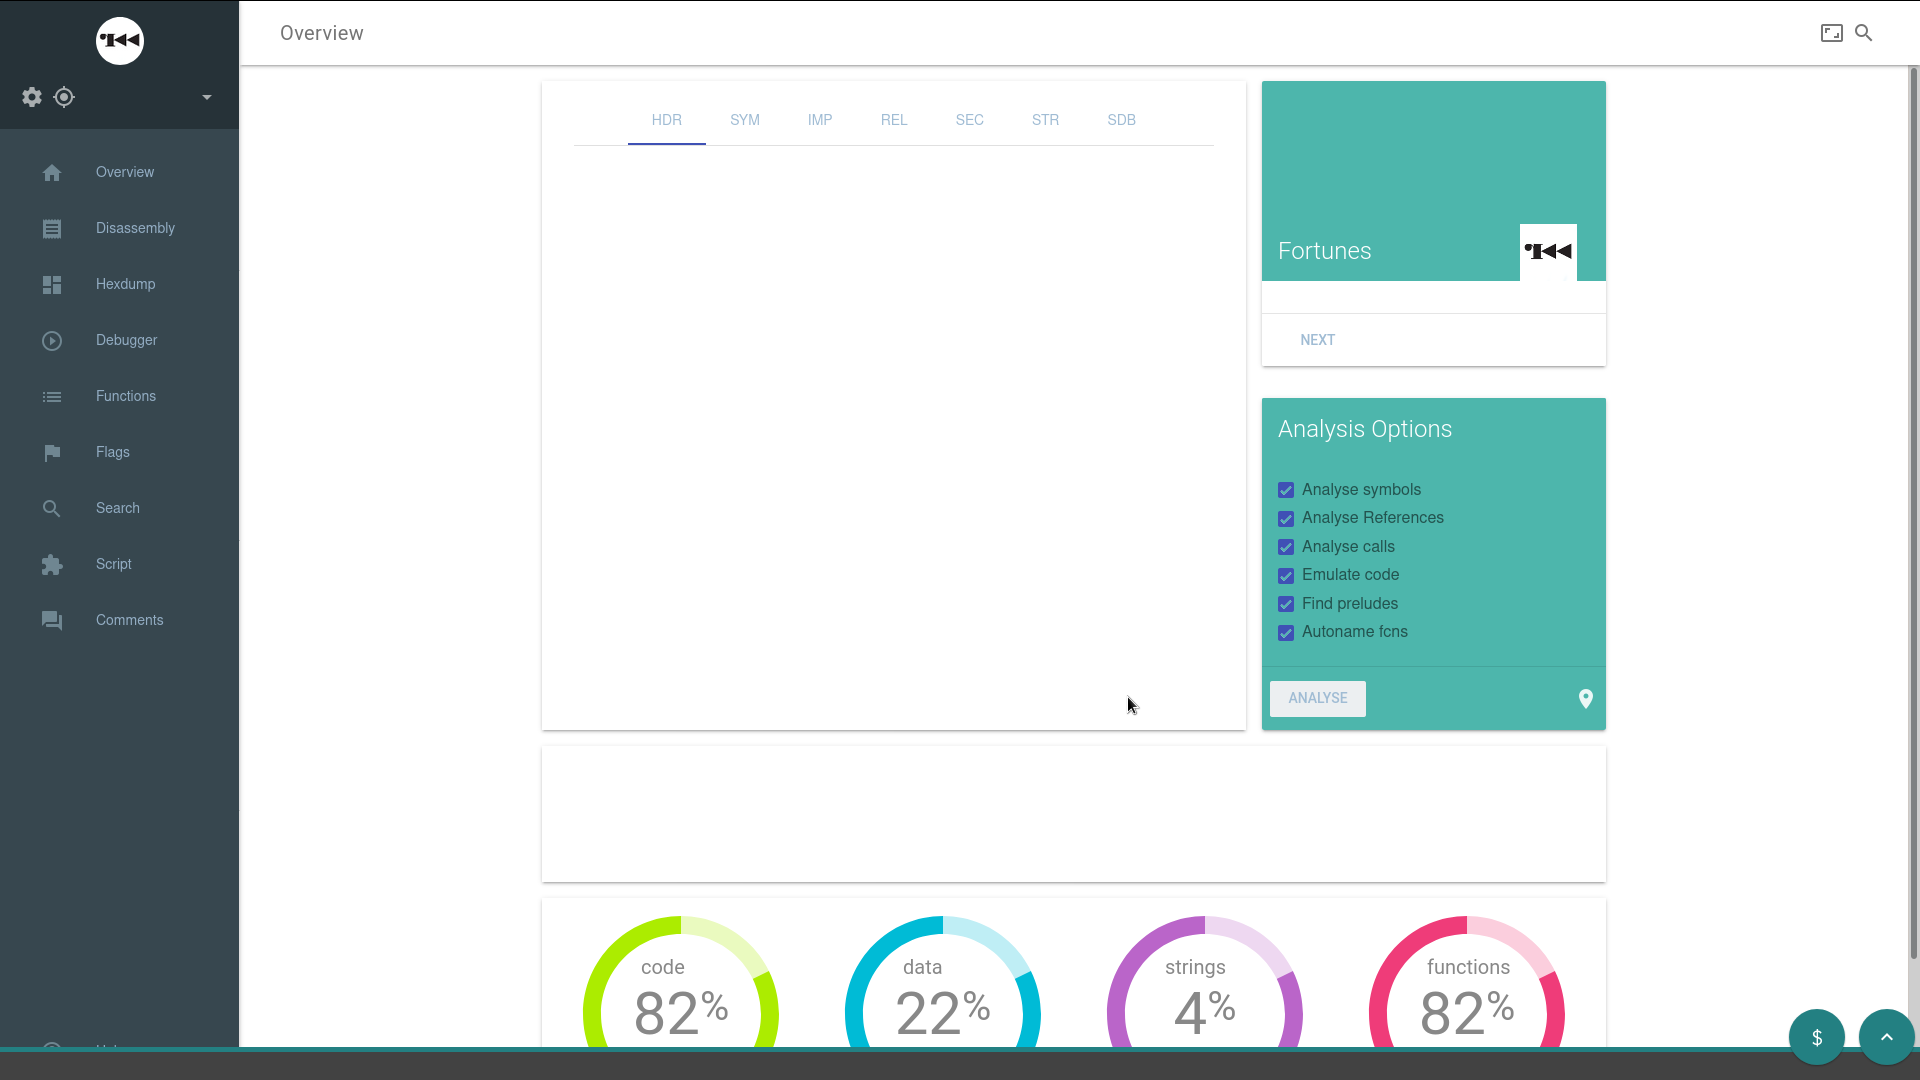The width and height of the screenshot is (1920, 1080).
Task: Open the Disassembly view icon
Action: click(52, 229)
